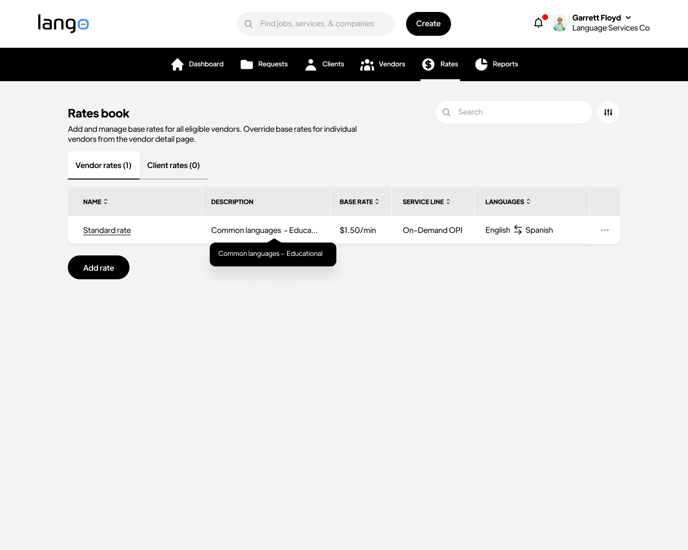The image size is (688, 550).
Task: Open the notifications bell
Action: [538, 23]
